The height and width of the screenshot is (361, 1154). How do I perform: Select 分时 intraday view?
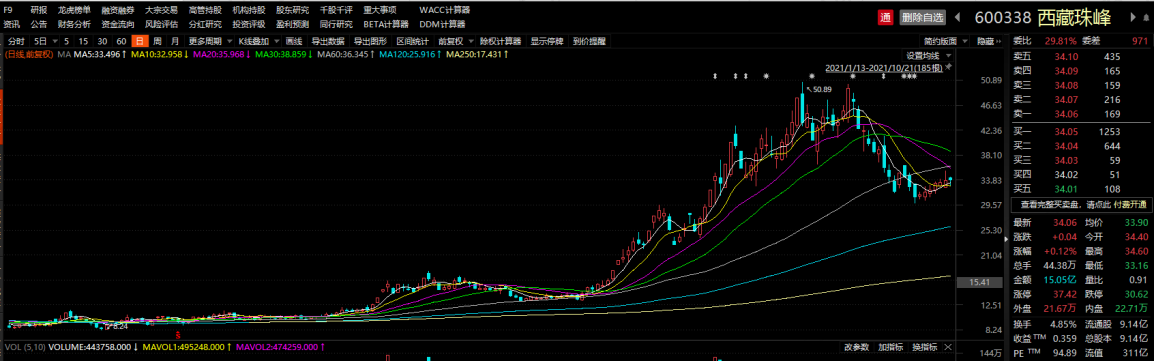click(x=16, y=41)
